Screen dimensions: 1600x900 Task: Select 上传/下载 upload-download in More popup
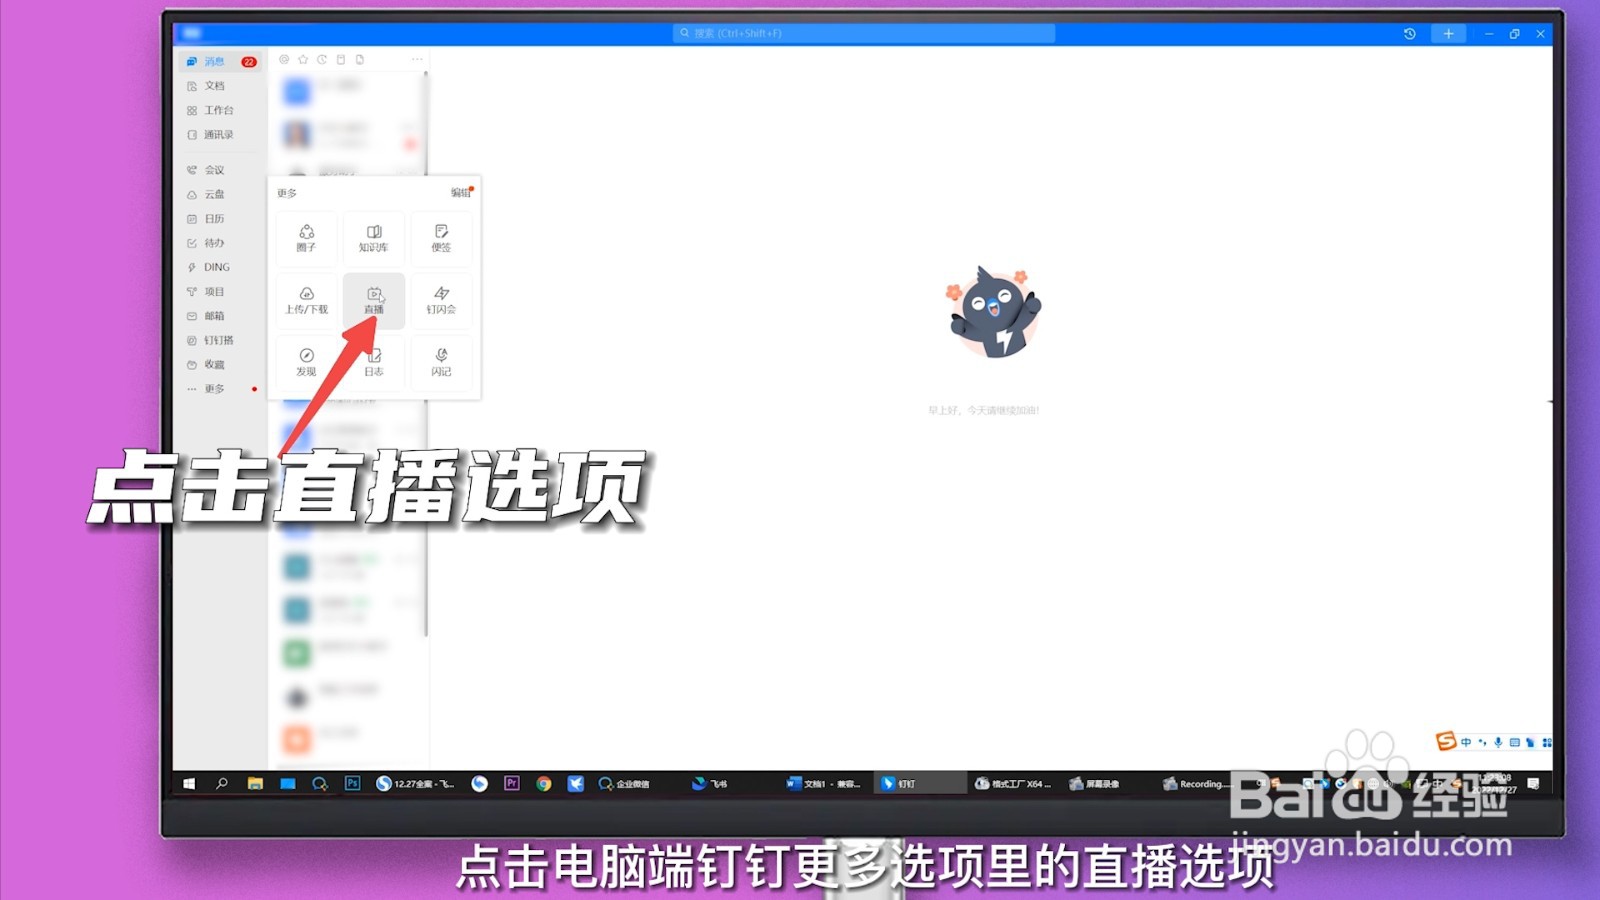point(306,300)
